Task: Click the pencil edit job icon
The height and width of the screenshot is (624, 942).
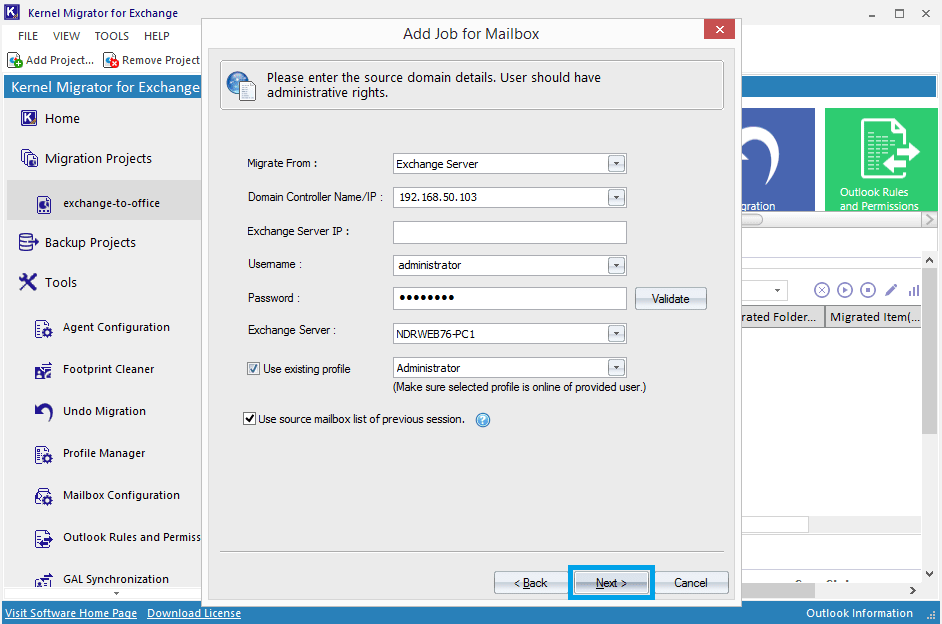Action: click(x=891, y=290)
